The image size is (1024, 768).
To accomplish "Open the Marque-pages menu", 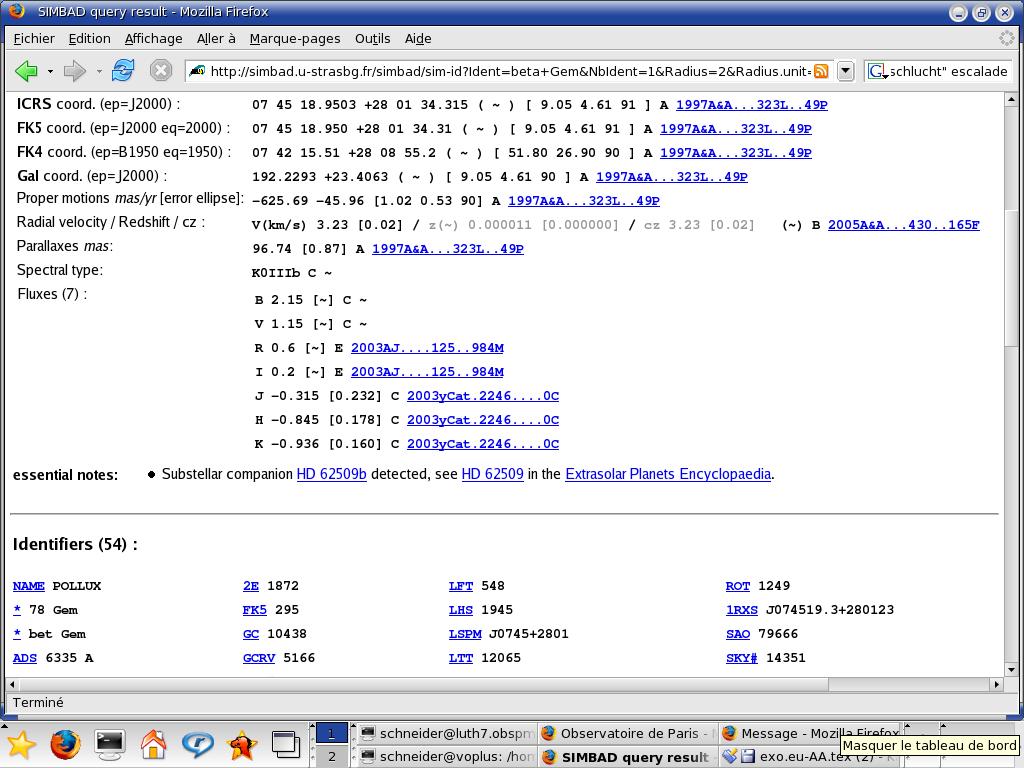I will pos(294,38).
